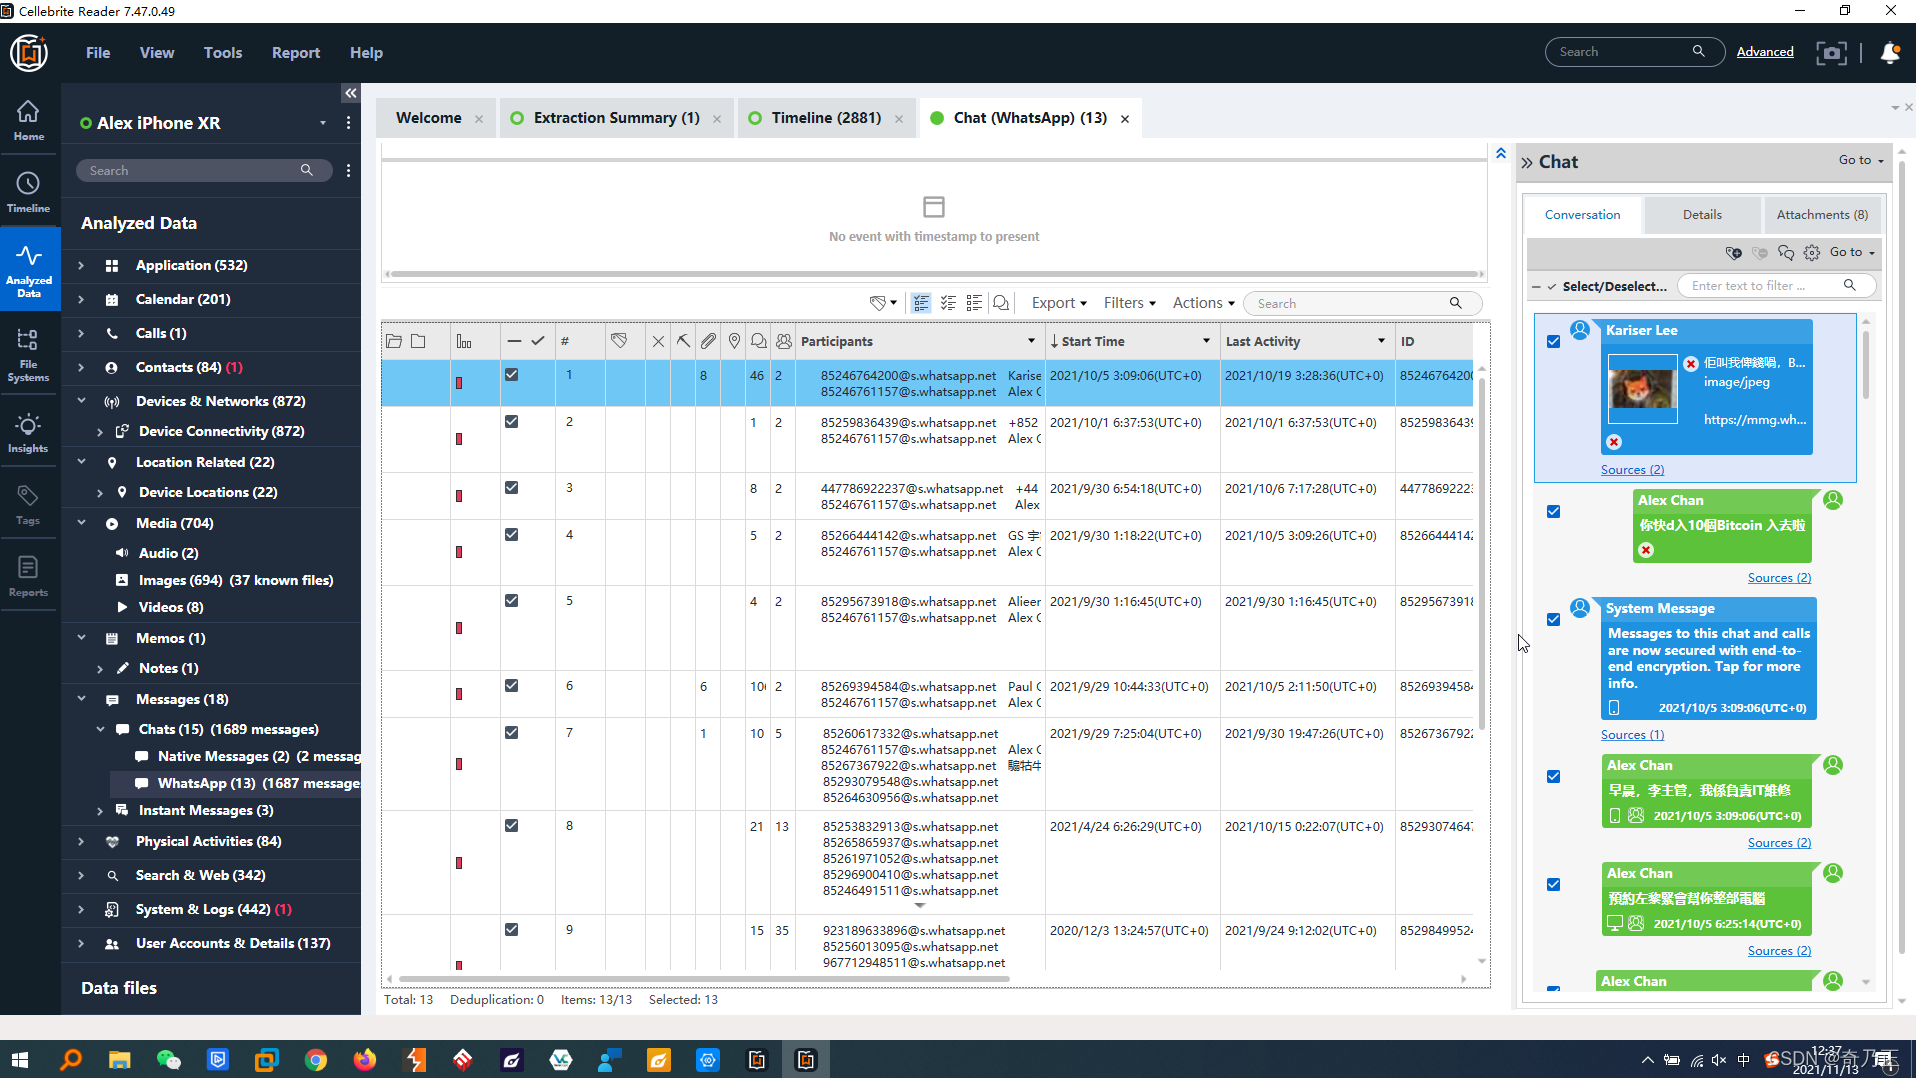Expand the Application (532) tree node
Viewport: 1916px width, 1078px height.
81,266
